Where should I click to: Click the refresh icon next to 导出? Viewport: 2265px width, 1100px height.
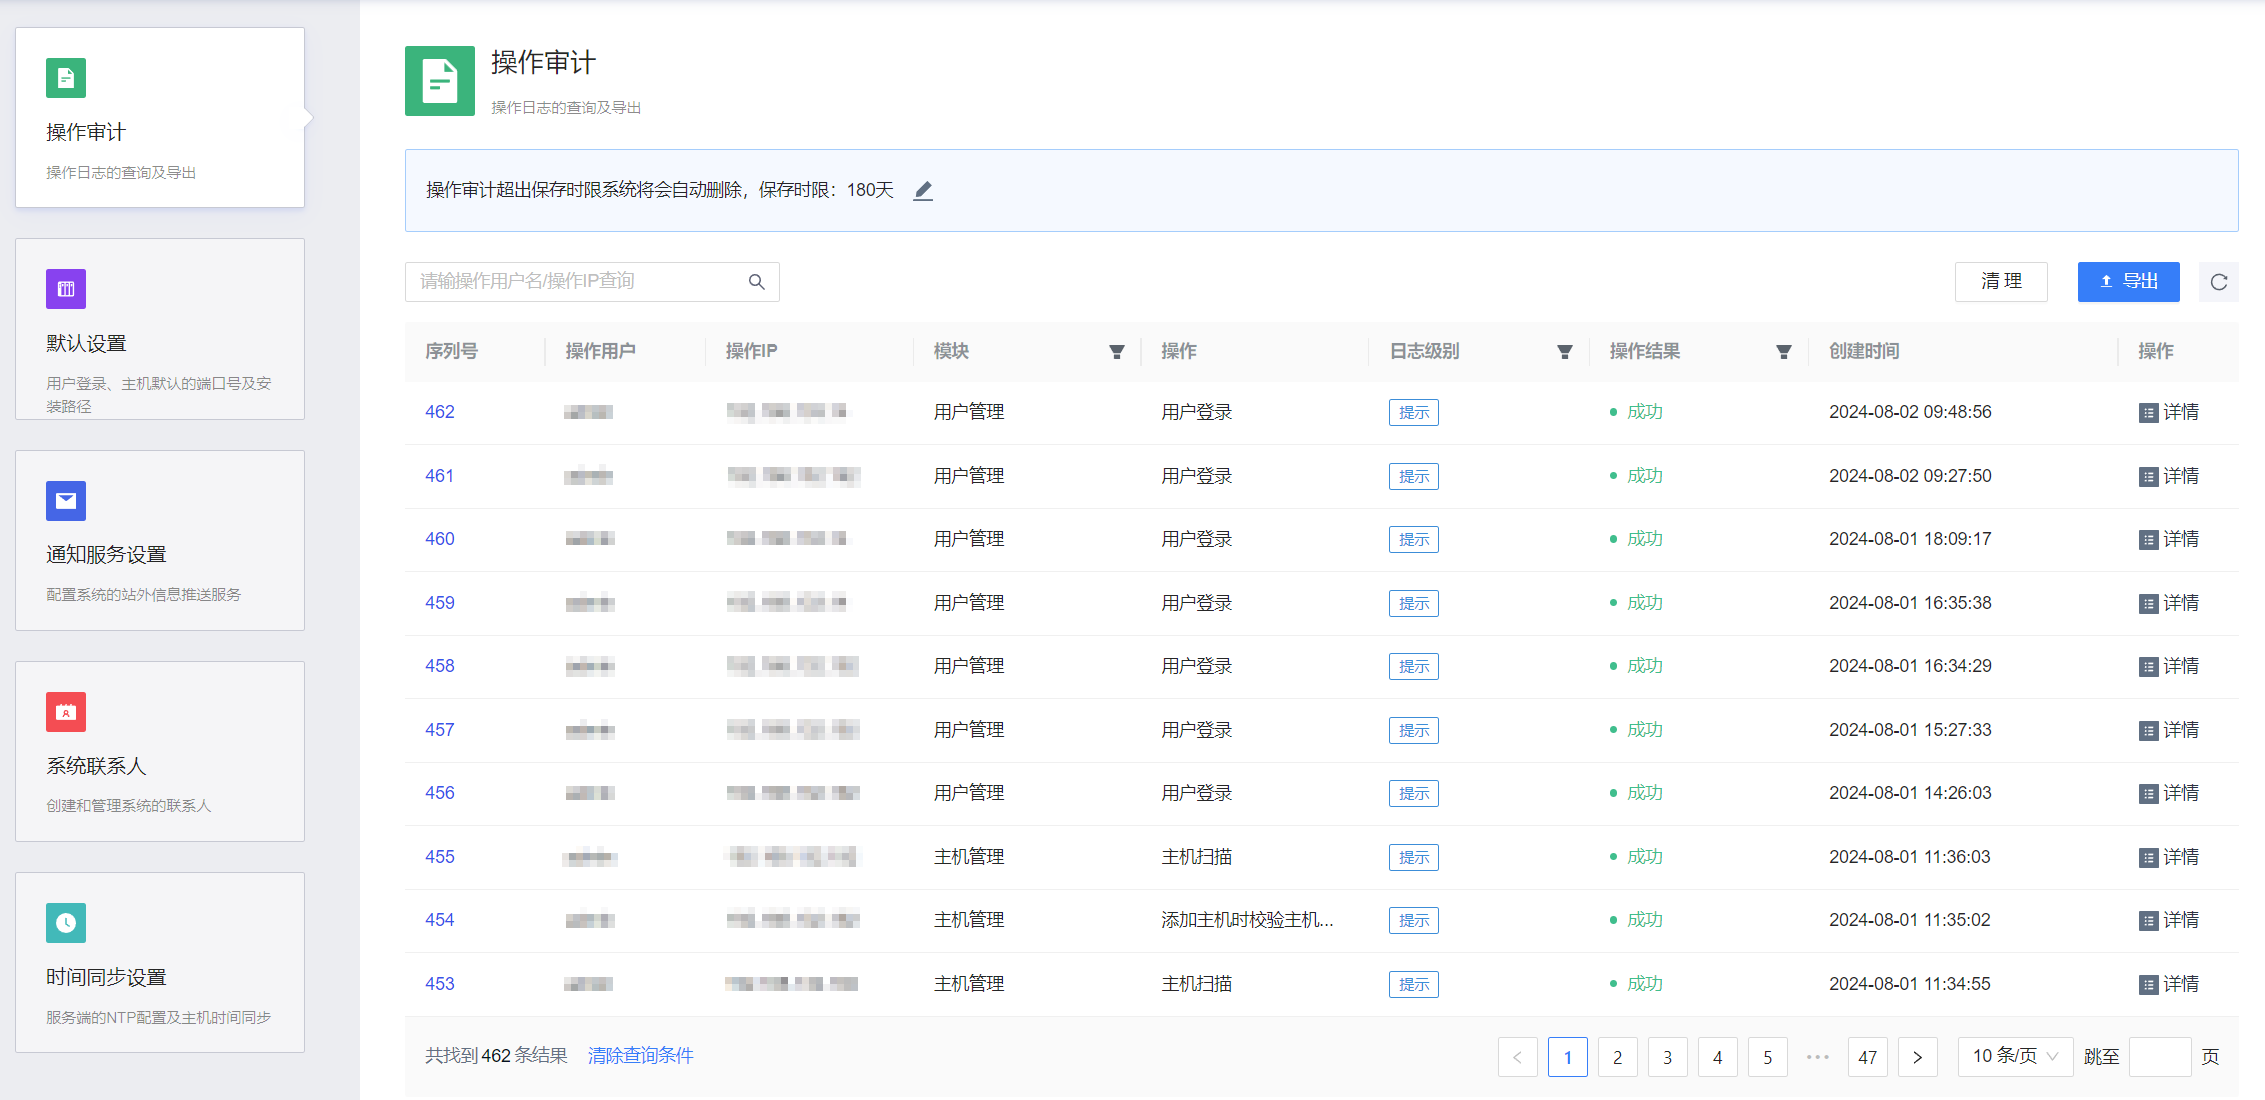click(x=2218, y=282)
